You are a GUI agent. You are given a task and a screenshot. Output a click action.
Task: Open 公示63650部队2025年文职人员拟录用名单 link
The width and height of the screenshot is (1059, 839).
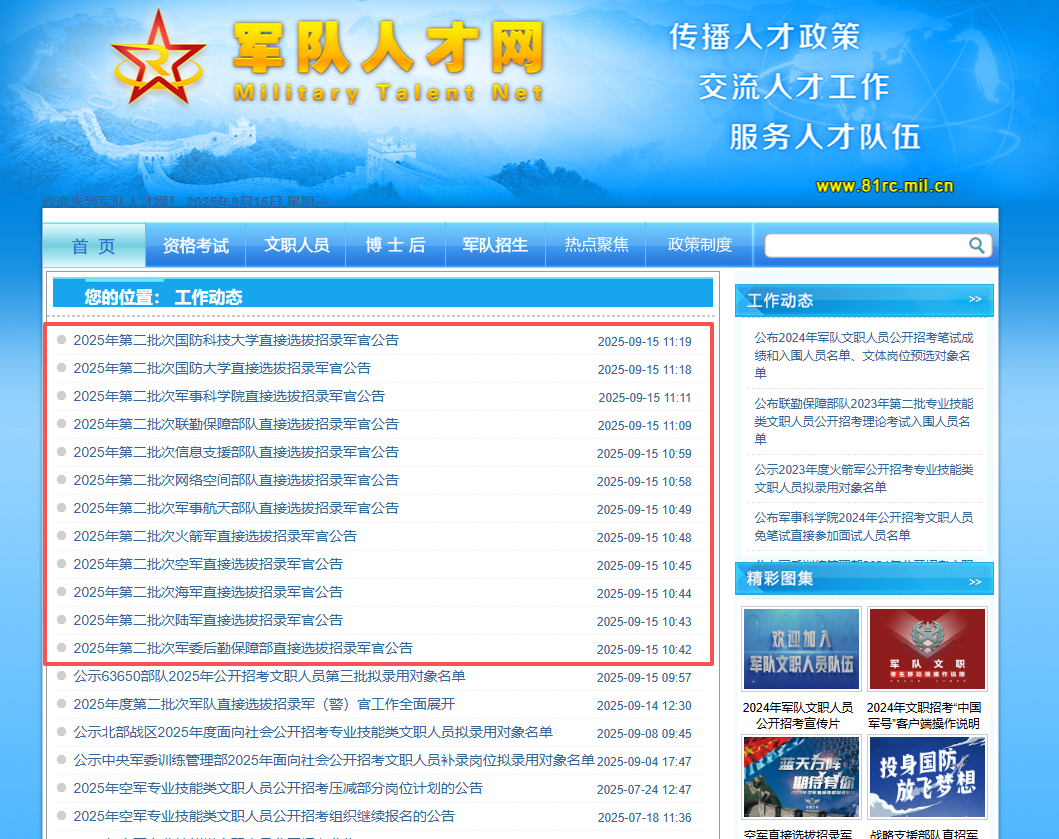click(x=269, y=676)
